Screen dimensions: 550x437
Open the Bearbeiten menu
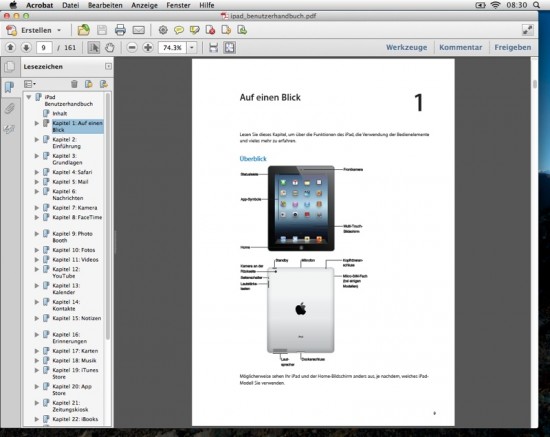point(105,5)
